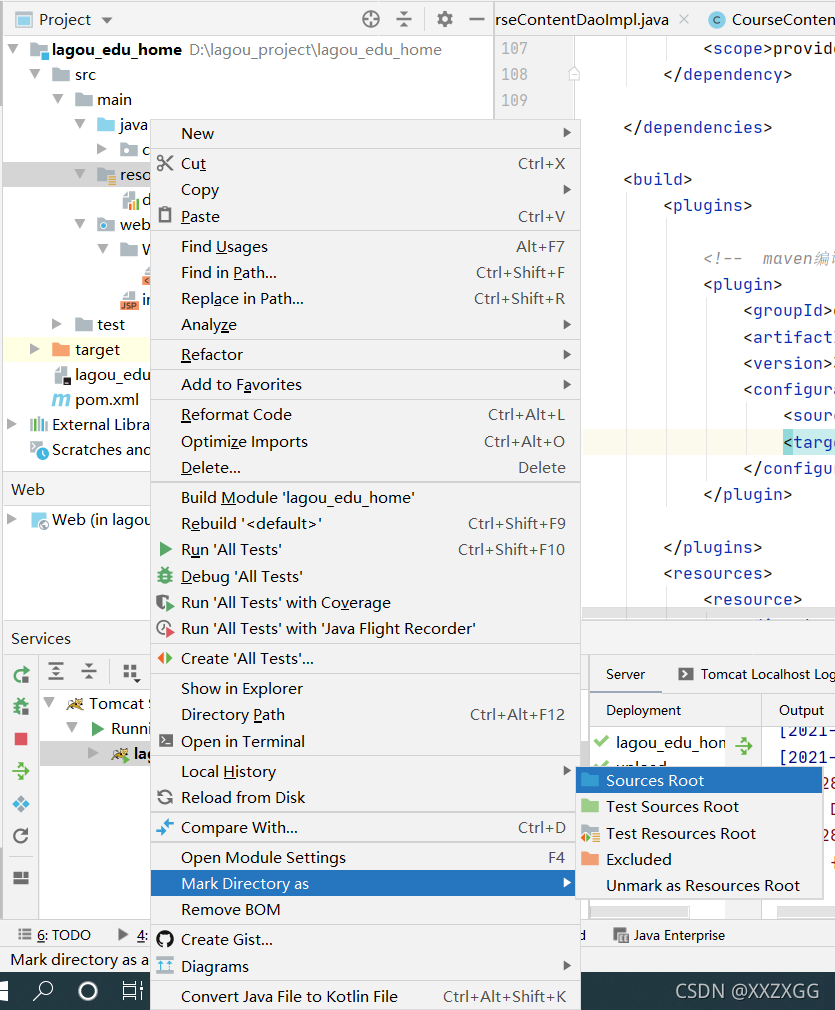
Task: Collapse the Tomcat Server node in Services
Action: 49,702
